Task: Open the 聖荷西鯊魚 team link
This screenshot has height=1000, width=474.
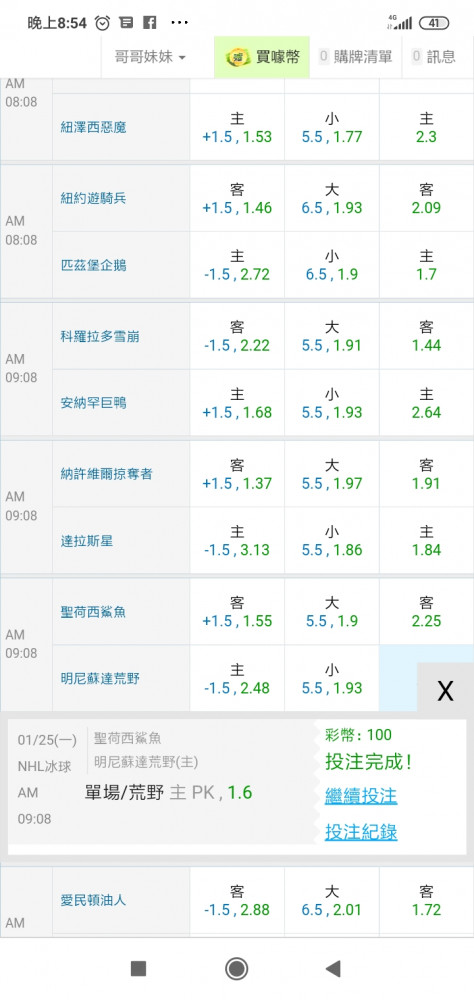Action: (93, 612)
